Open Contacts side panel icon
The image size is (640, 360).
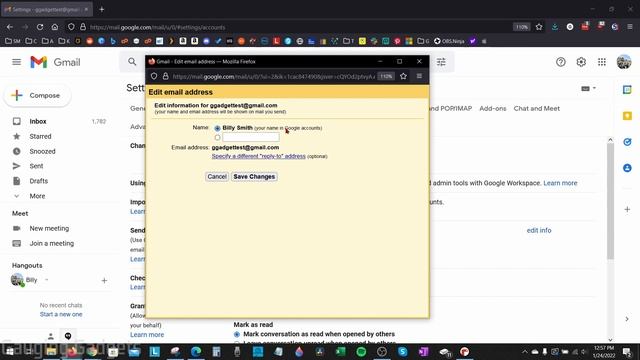(627, 168)
